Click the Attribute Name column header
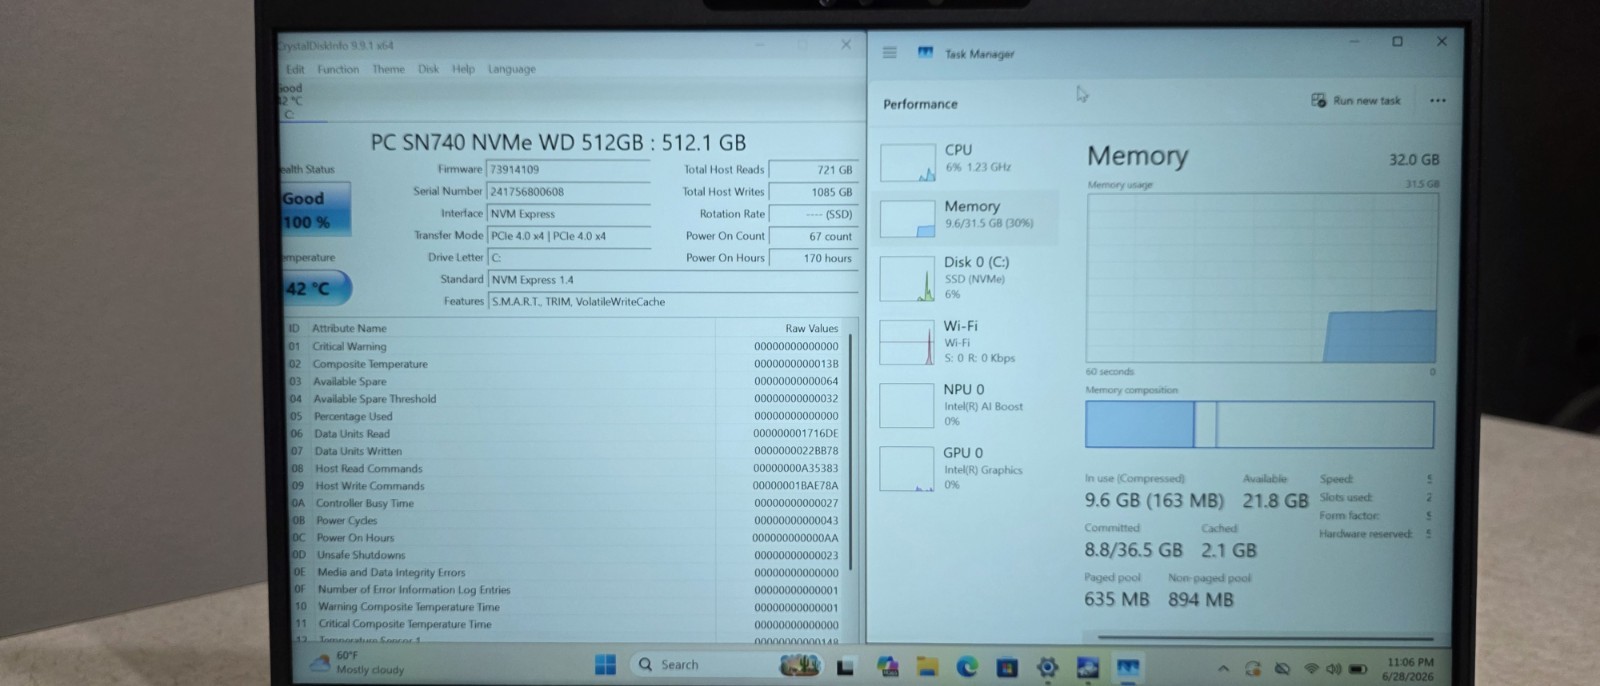 pyautogui.click(x=512, y=328)
